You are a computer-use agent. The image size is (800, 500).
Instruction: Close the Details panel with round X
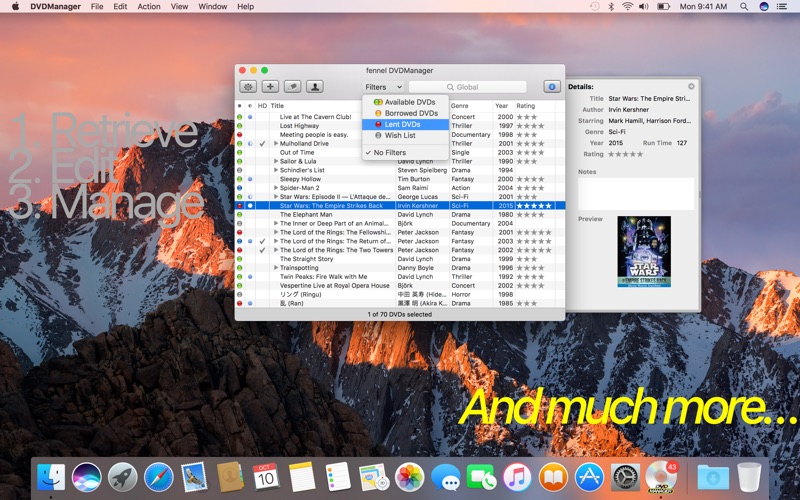[x=691, y=86]
